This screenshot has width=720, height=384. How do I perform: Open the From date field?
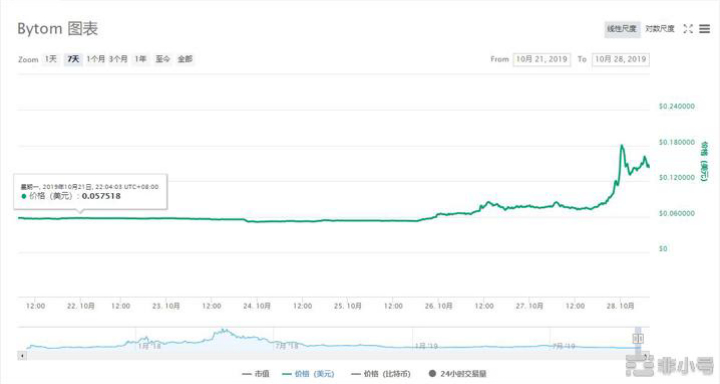(542, 59)
